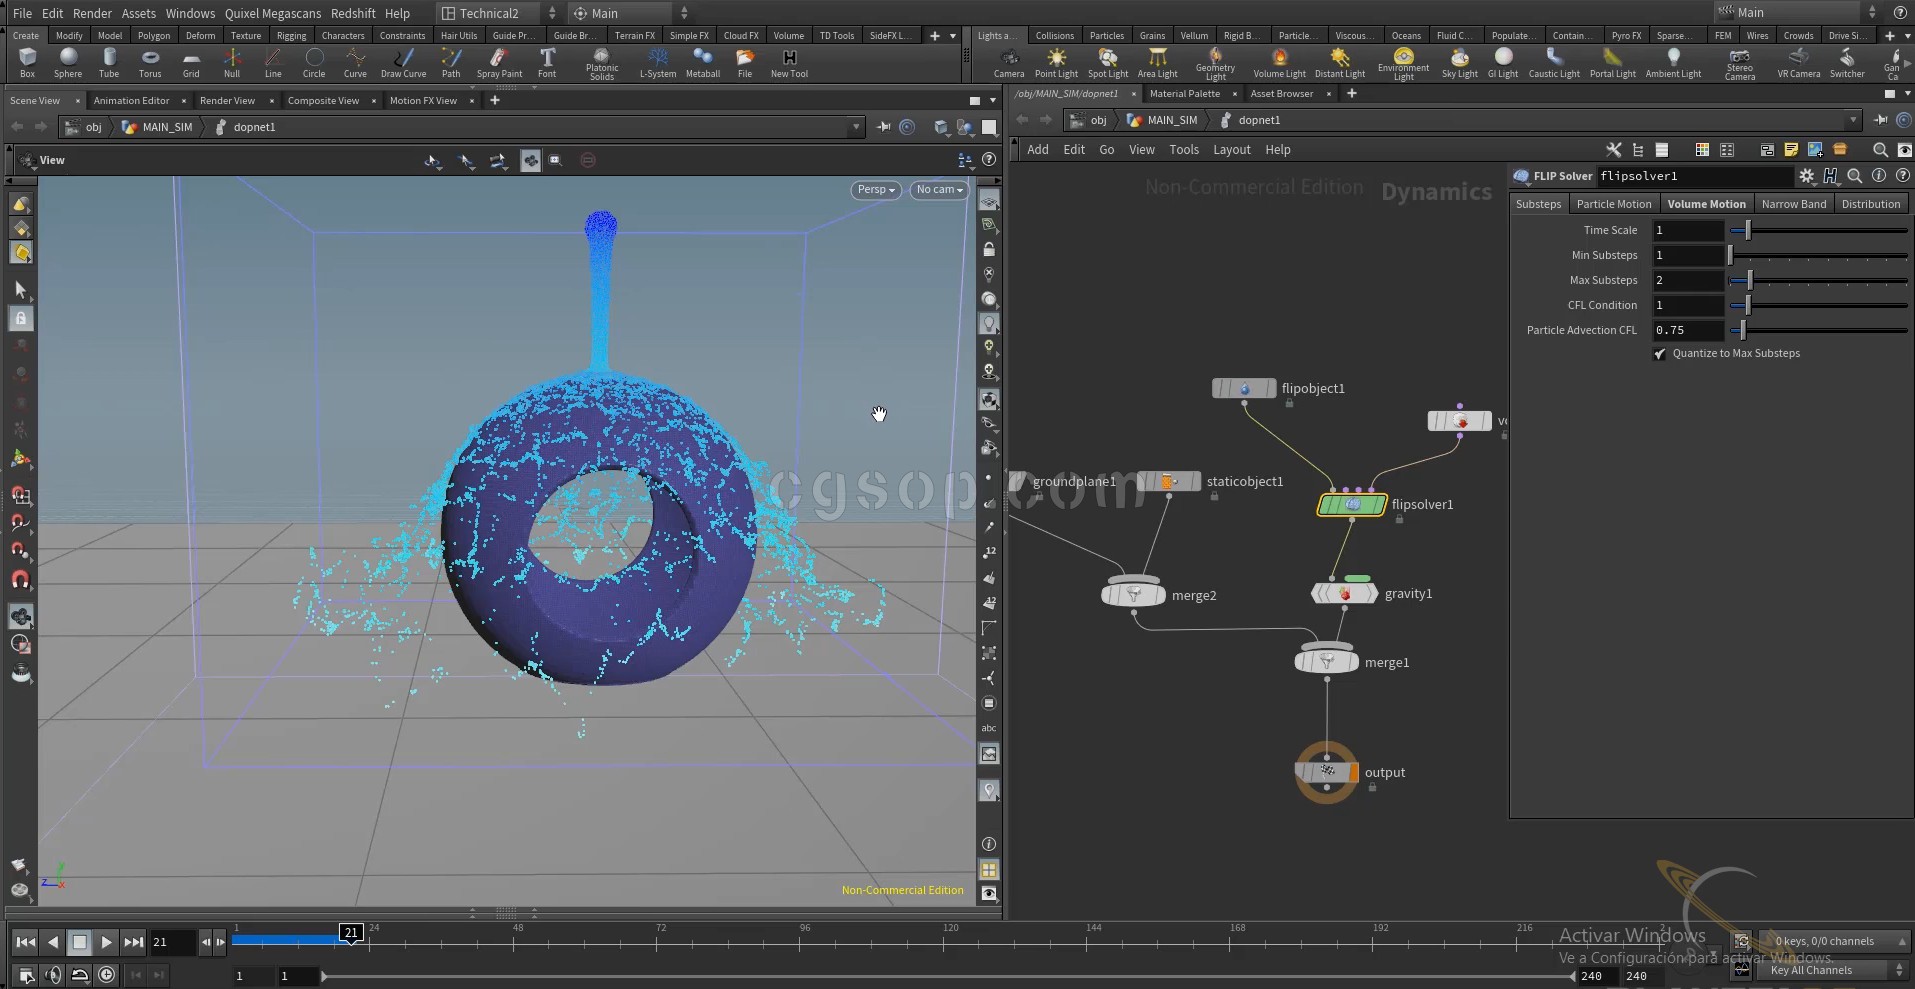Select the gravity1 node icon
1915x989 pixels.
coord(1344,594)
